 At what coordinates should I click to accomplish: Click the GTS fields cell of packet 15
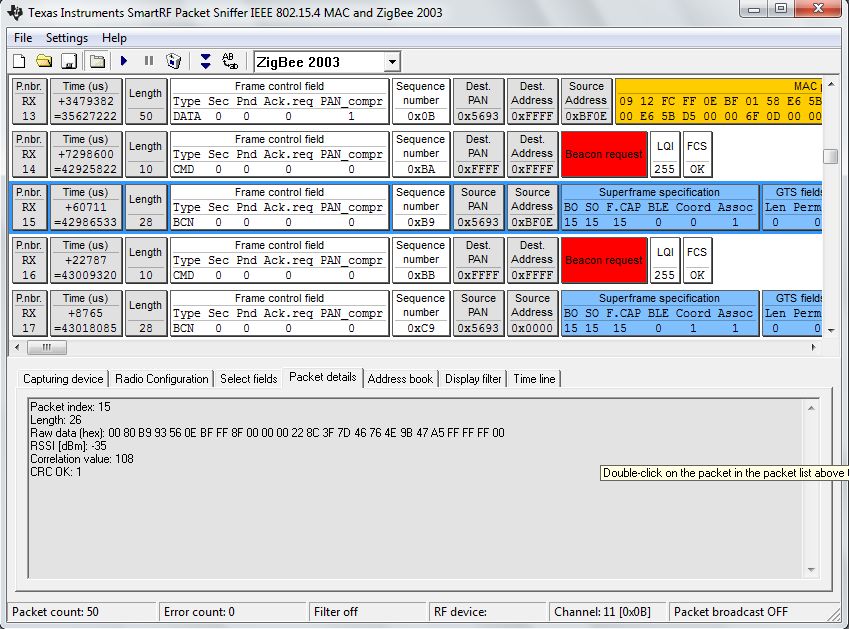[x=792, y=207]
